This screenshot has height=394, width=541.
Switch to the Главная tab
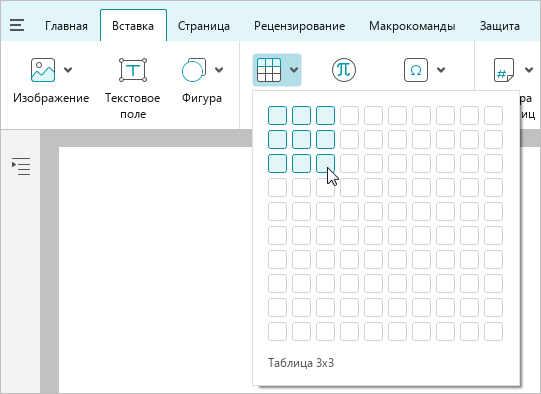pos(66,26)
